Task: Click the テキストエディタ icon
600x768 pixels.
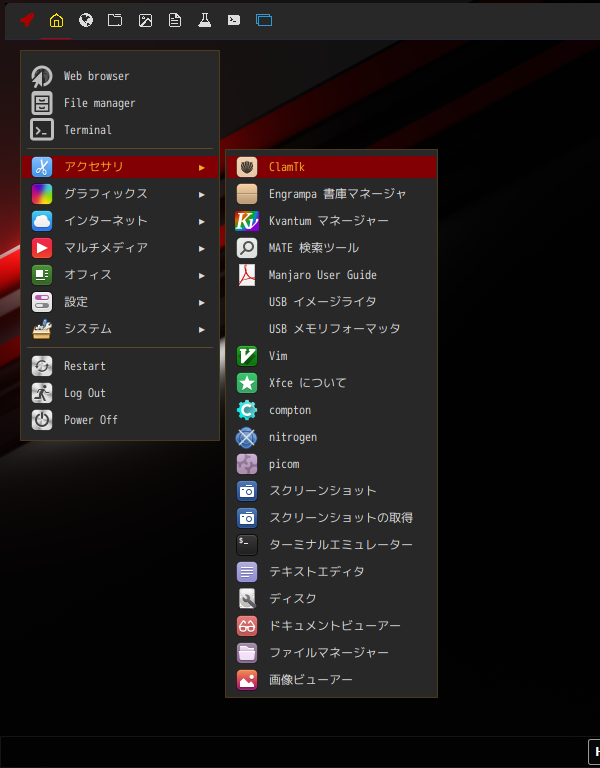Action: pyautogui.click(x=247, y=572)
